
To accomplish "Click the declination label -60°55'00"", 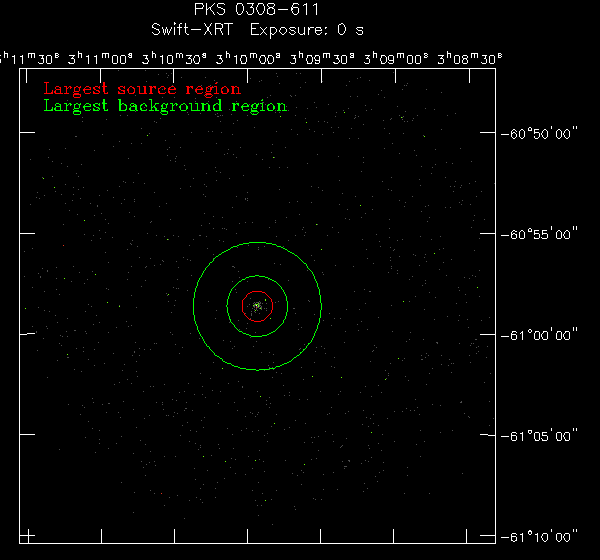I will click(539, 234).
